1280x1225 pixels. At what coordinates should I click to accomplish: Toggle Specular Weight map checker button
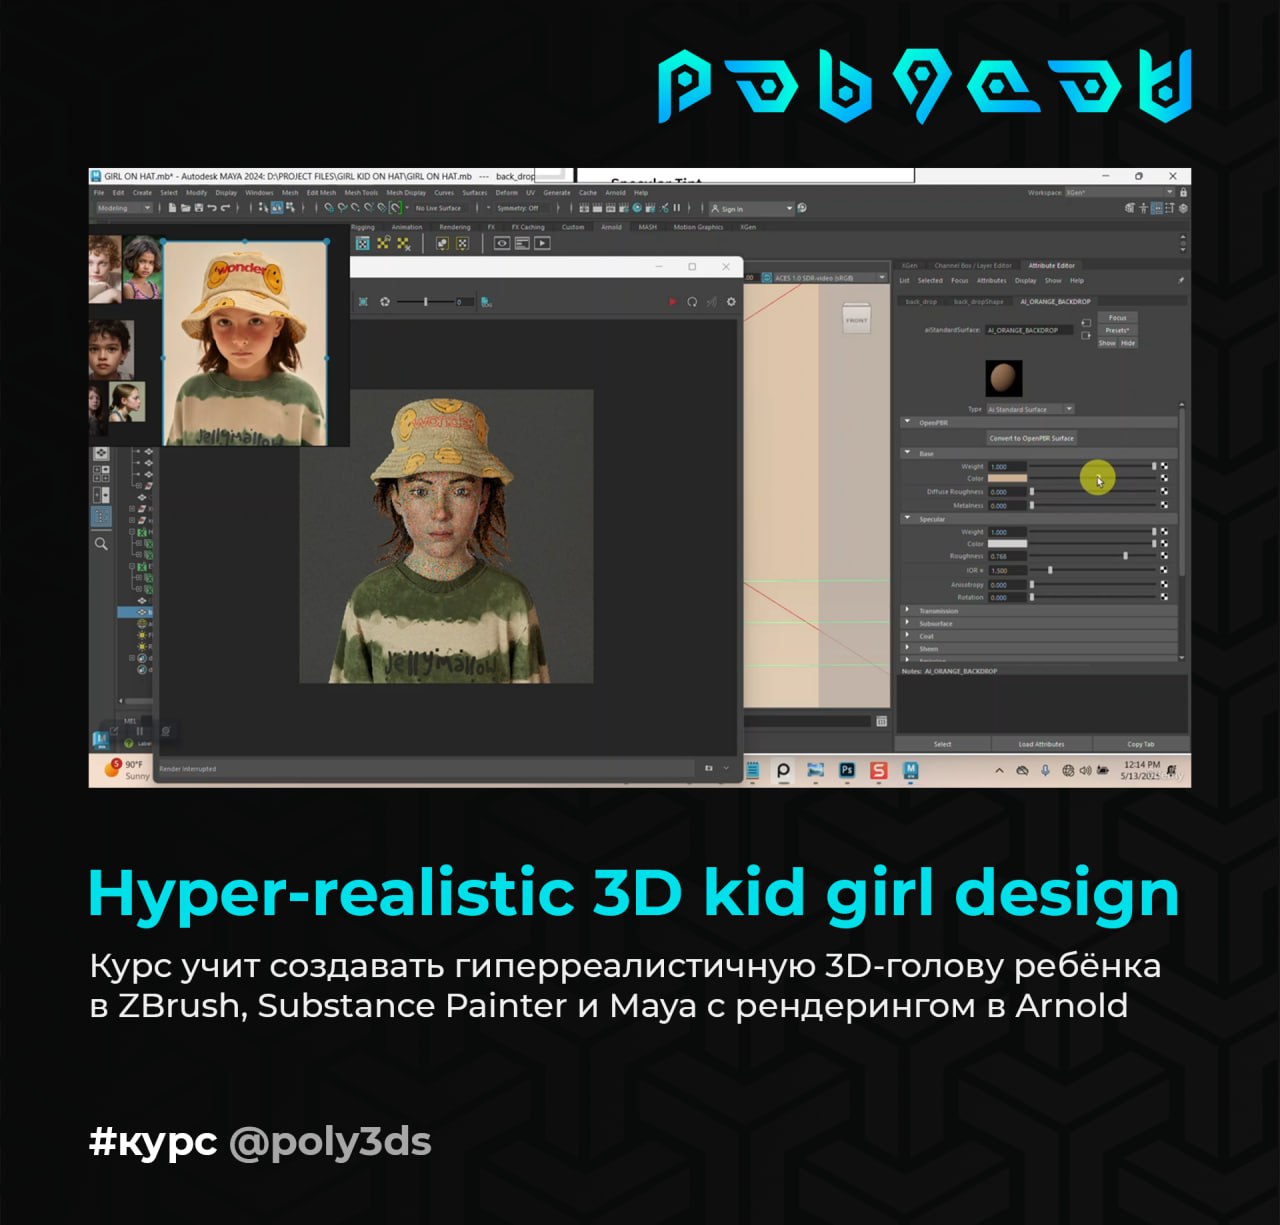1164,532
